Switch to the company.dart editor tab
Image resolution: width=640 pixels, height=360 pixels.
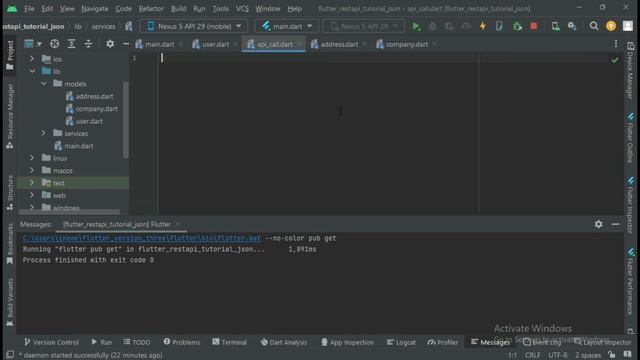pos(407,44)
